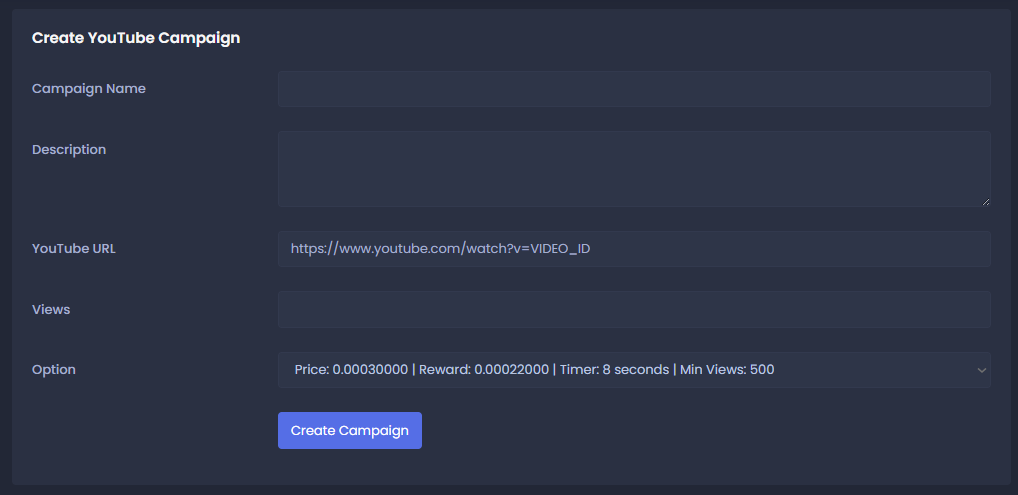Click Reward: 0.00022000 in Option selector
1018x495 pixels.
click(x=484, y=370)
